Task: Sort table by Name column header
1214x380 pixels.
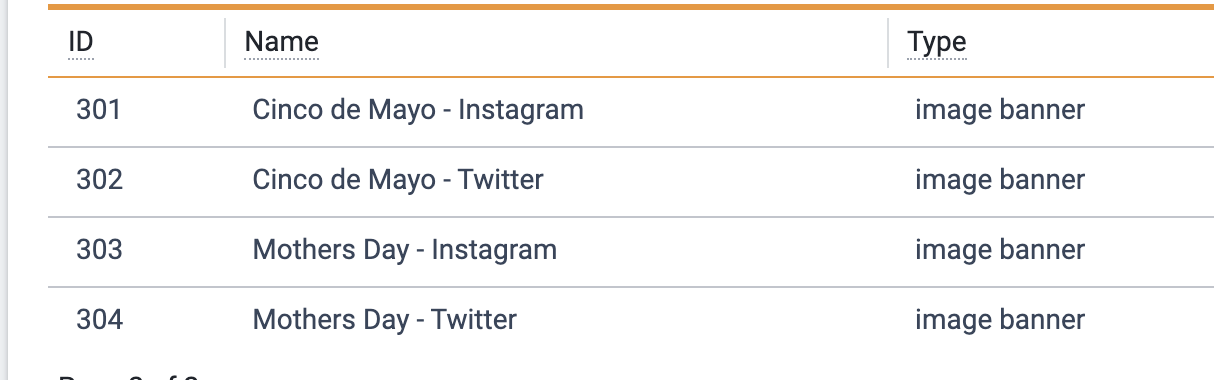Action: point(281,43)
